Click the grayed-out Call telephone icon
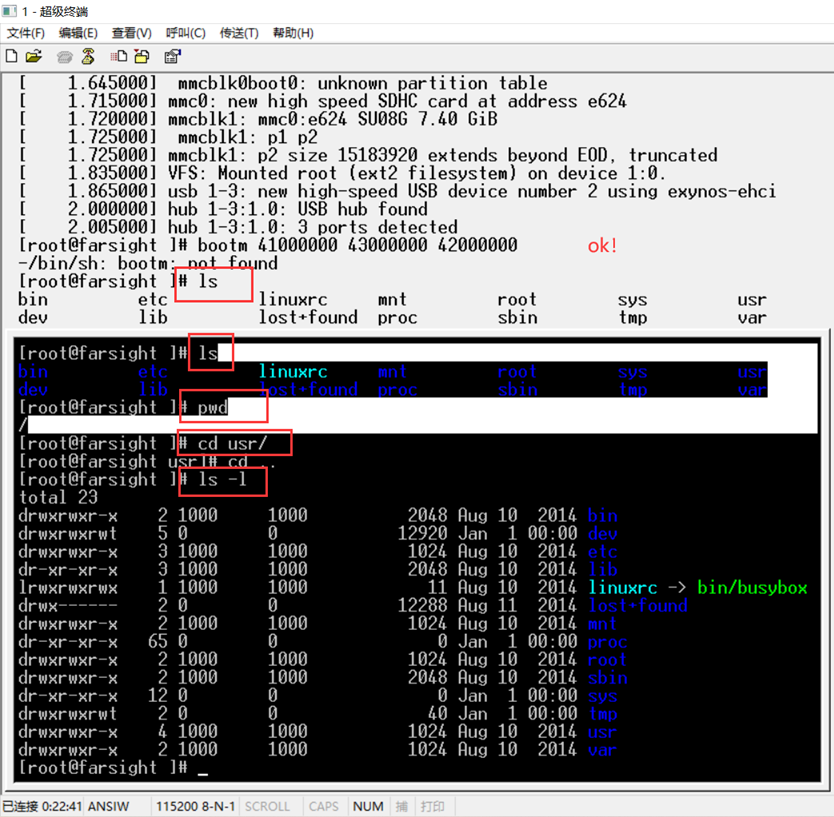834x817 pixels. tap(64, 56)
